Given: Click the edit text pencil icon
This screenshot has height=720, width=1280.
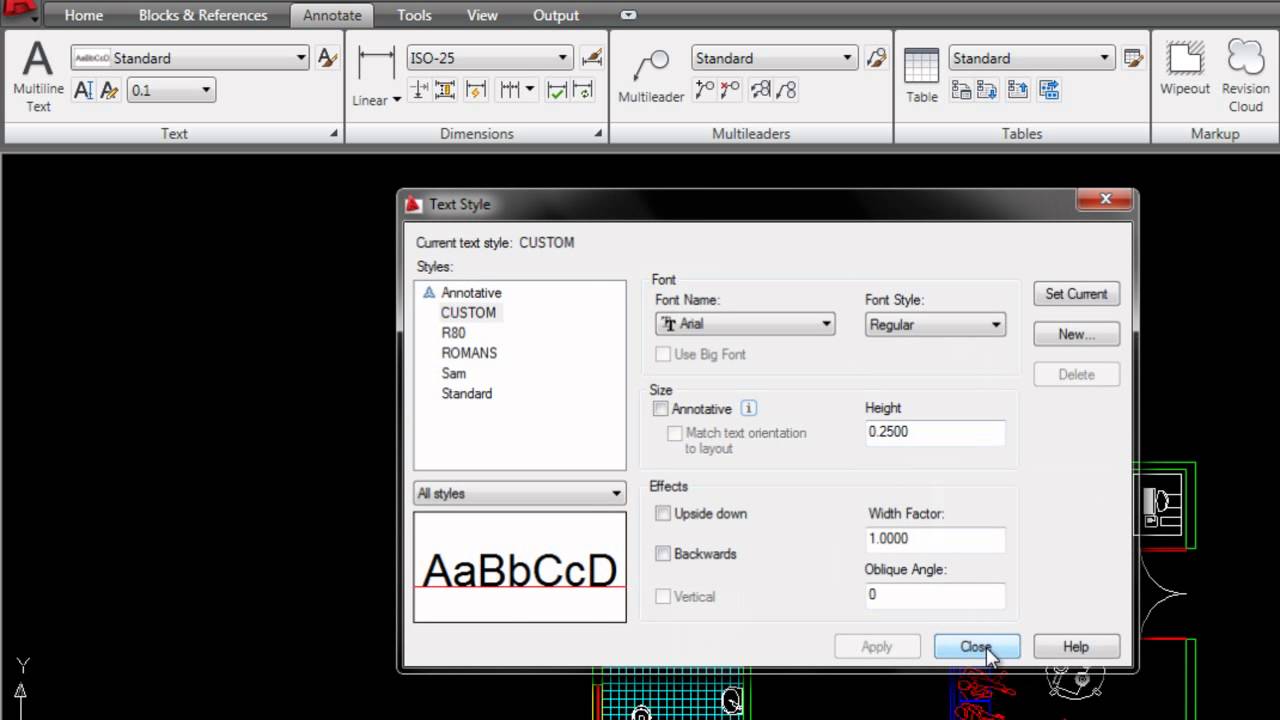Looking at the screenshot, I should (110, 90).
